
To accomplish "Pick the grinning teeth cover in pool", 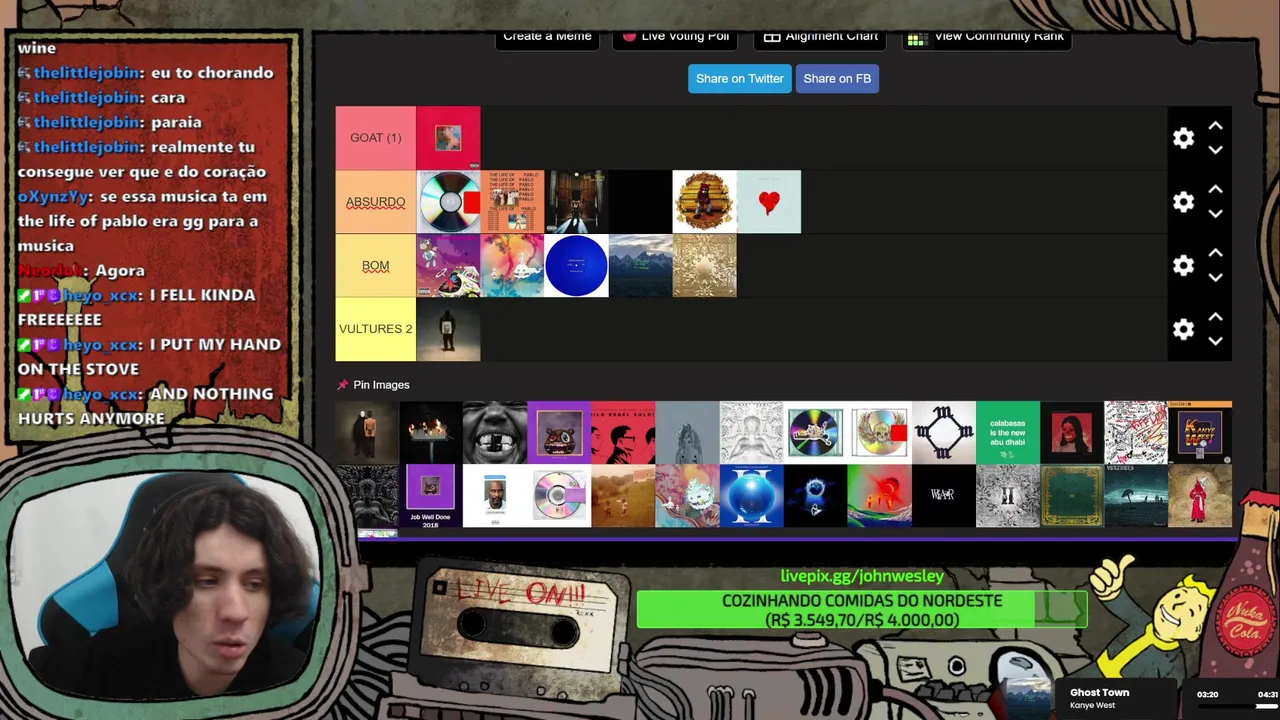I will pyautogui.click(x=495, y=433).
